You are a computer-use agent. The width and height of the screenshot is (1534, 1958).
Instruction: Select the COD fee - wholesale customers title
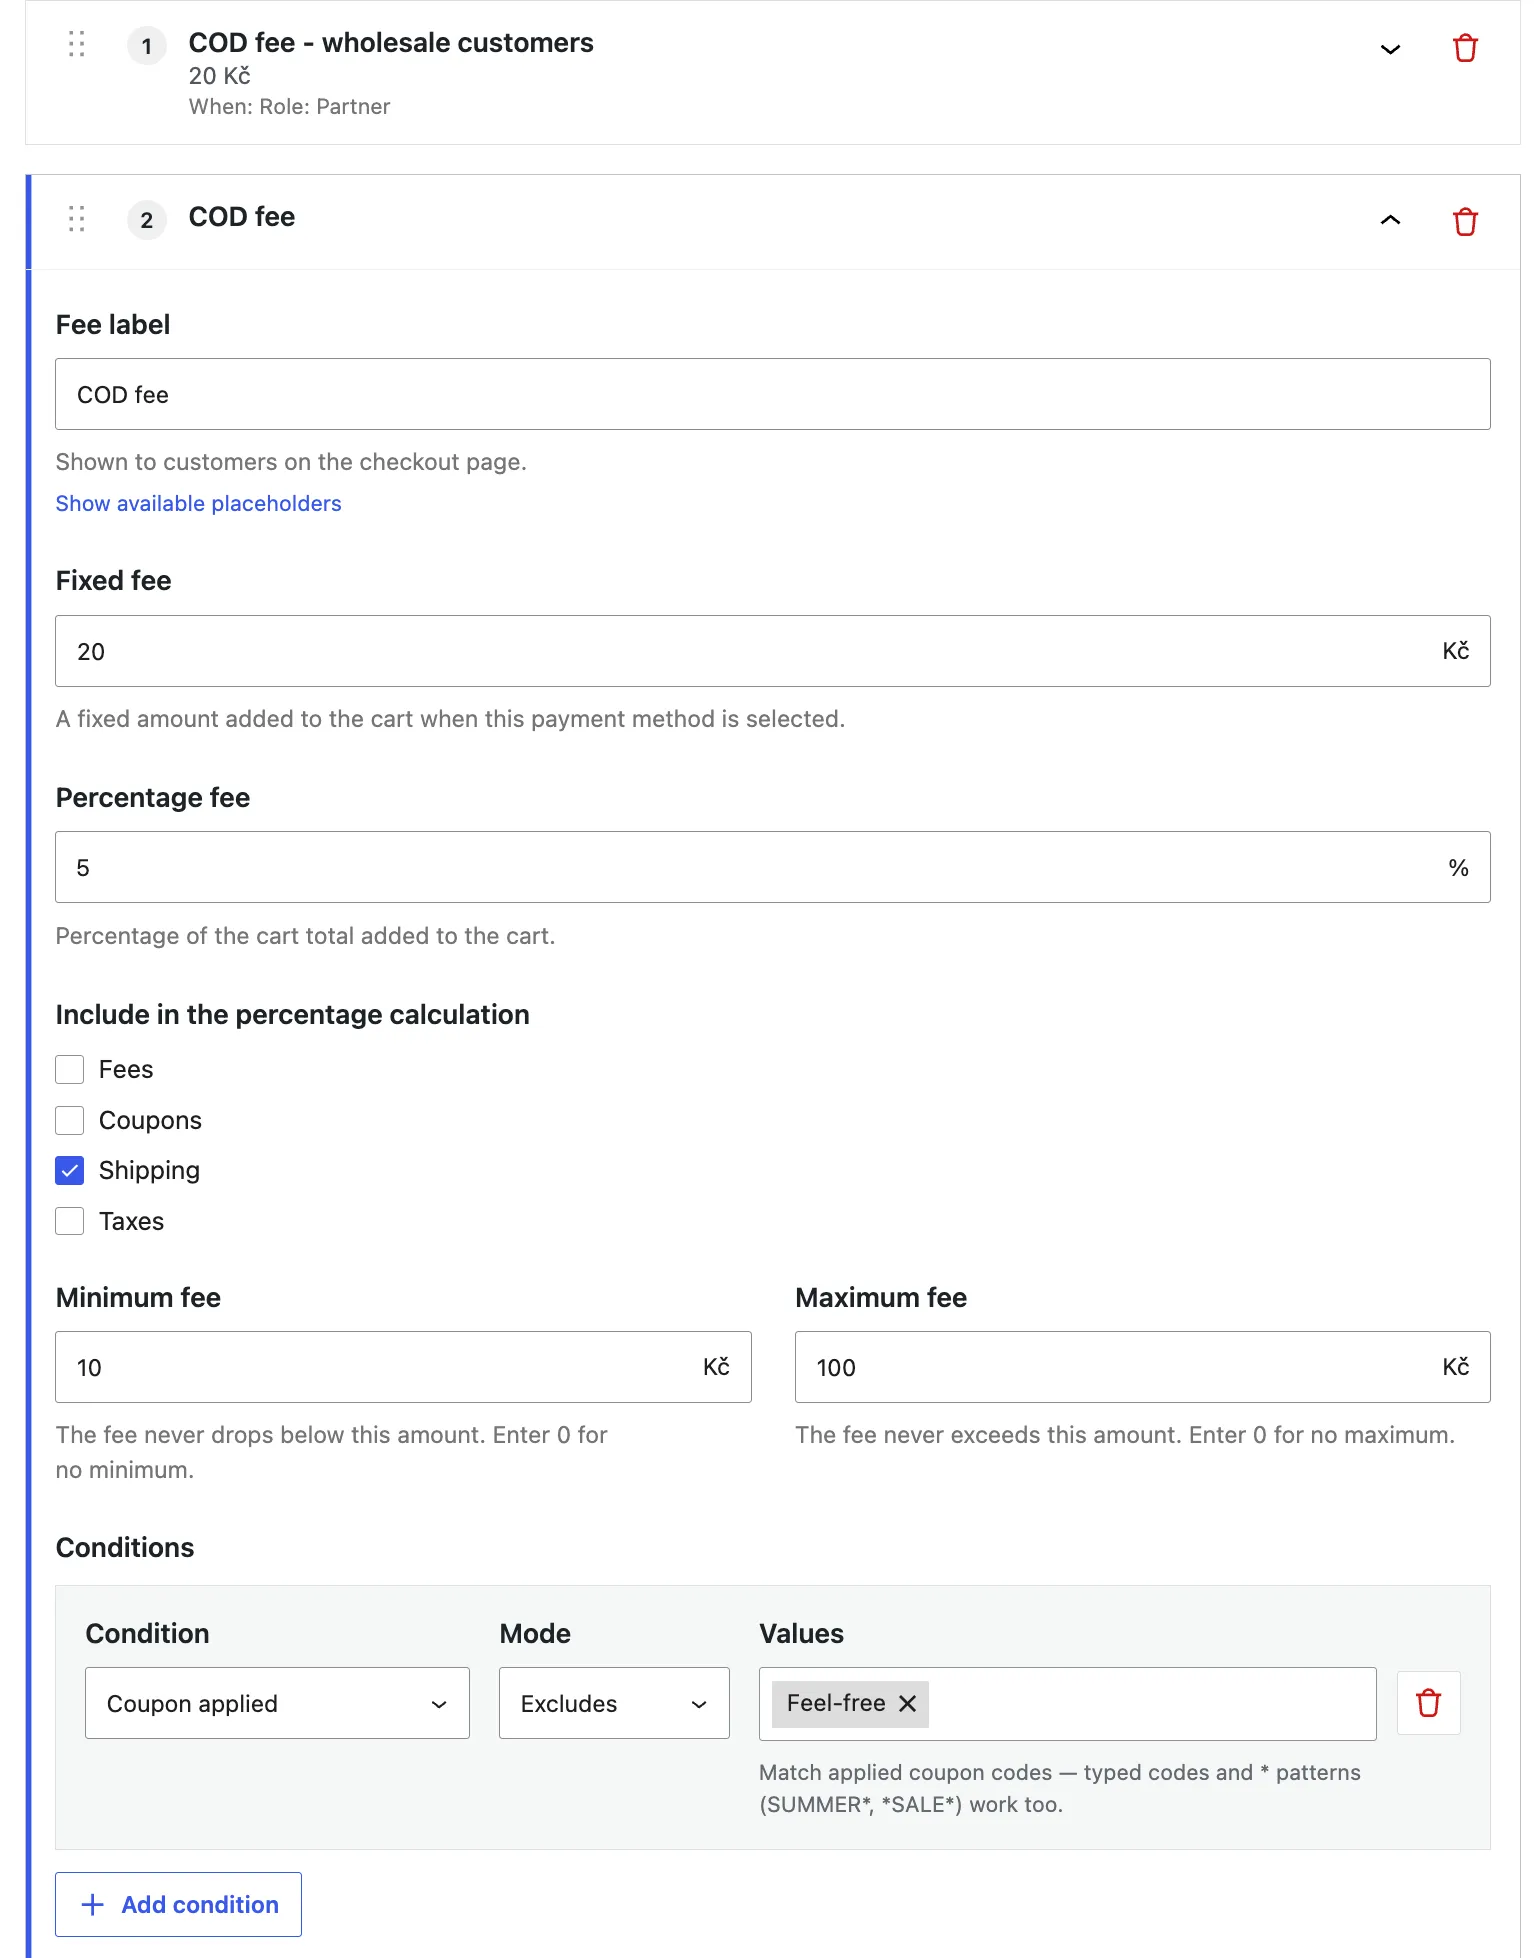click(391, 43)
